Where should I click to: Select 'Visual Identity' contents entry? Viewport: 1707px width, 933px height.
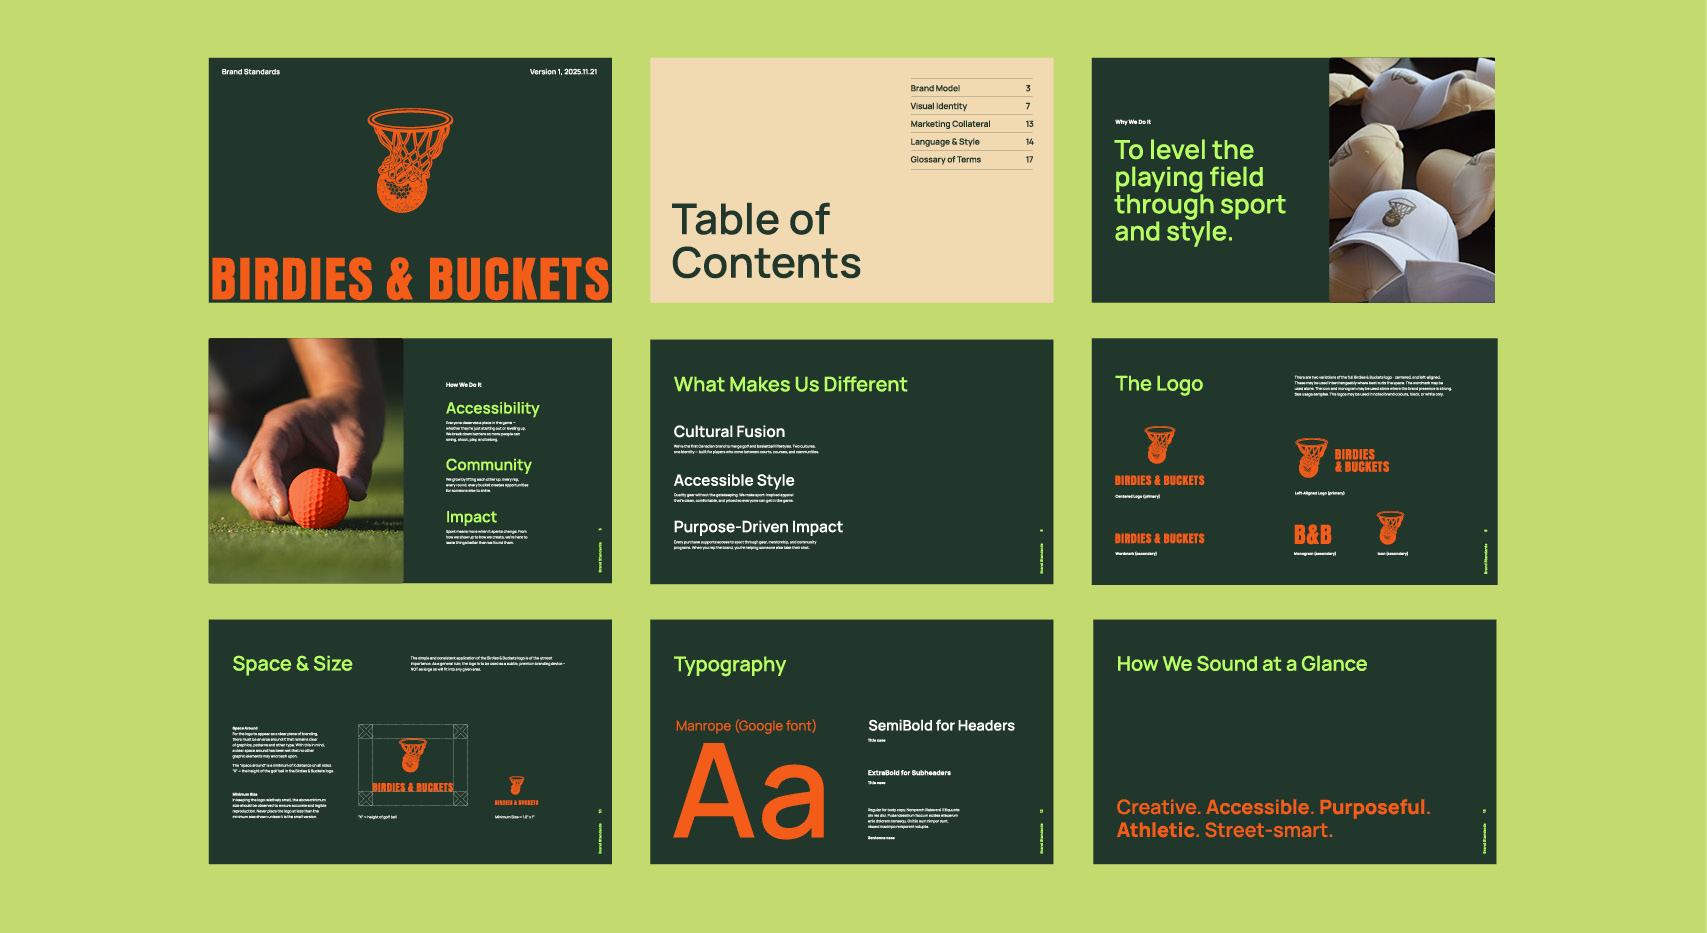coord(971,106)
